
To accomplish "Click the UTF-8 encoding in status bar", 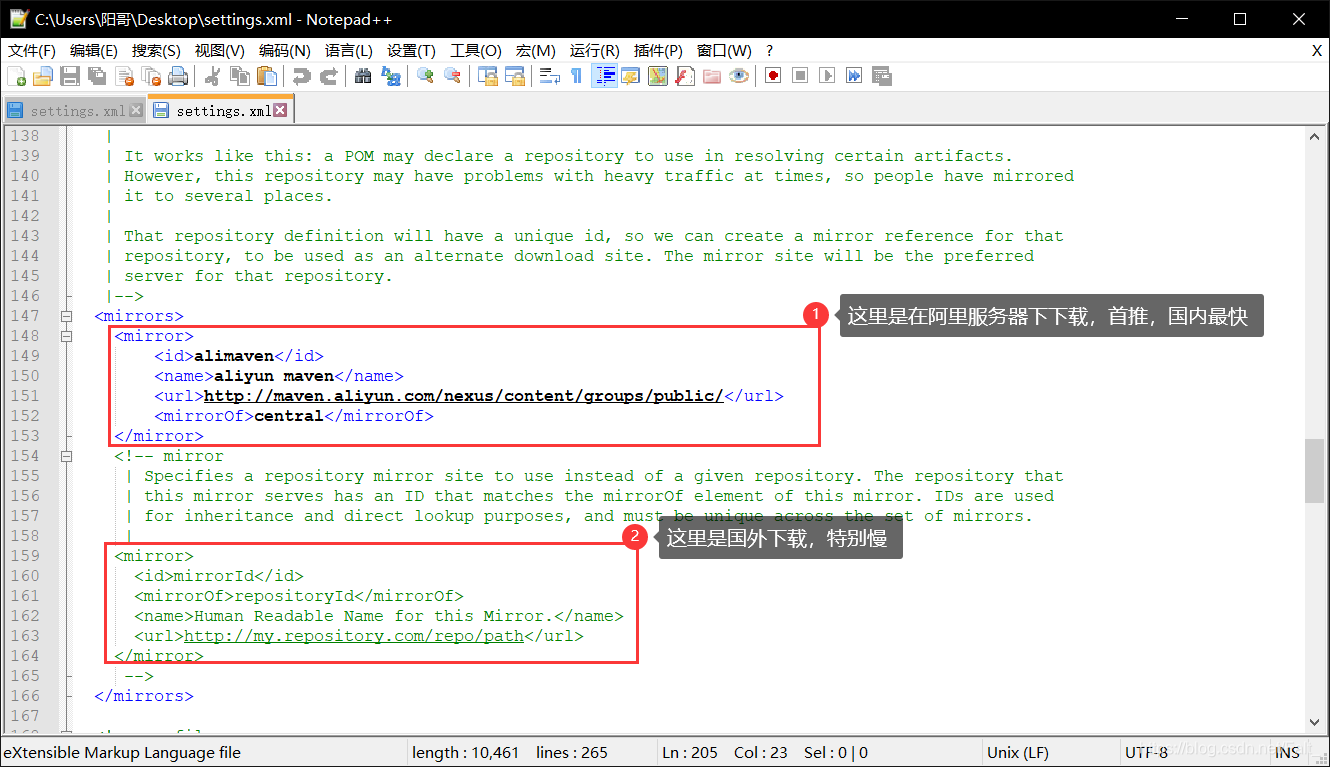I will tap(1146, 753).
